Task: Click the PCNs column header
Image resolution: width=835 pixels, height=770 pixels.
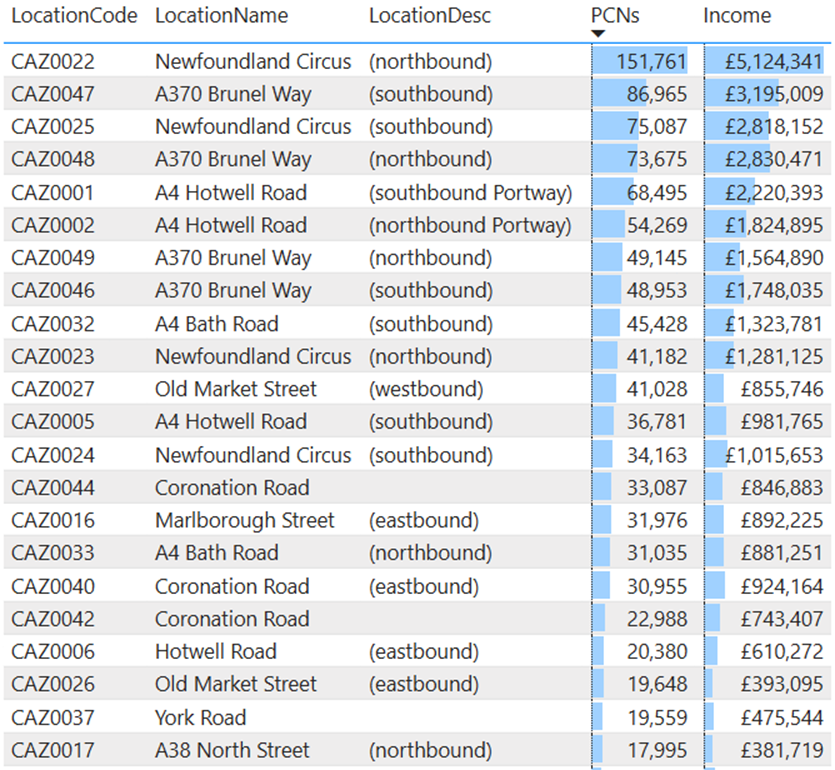Action: [x=615, y=16]
